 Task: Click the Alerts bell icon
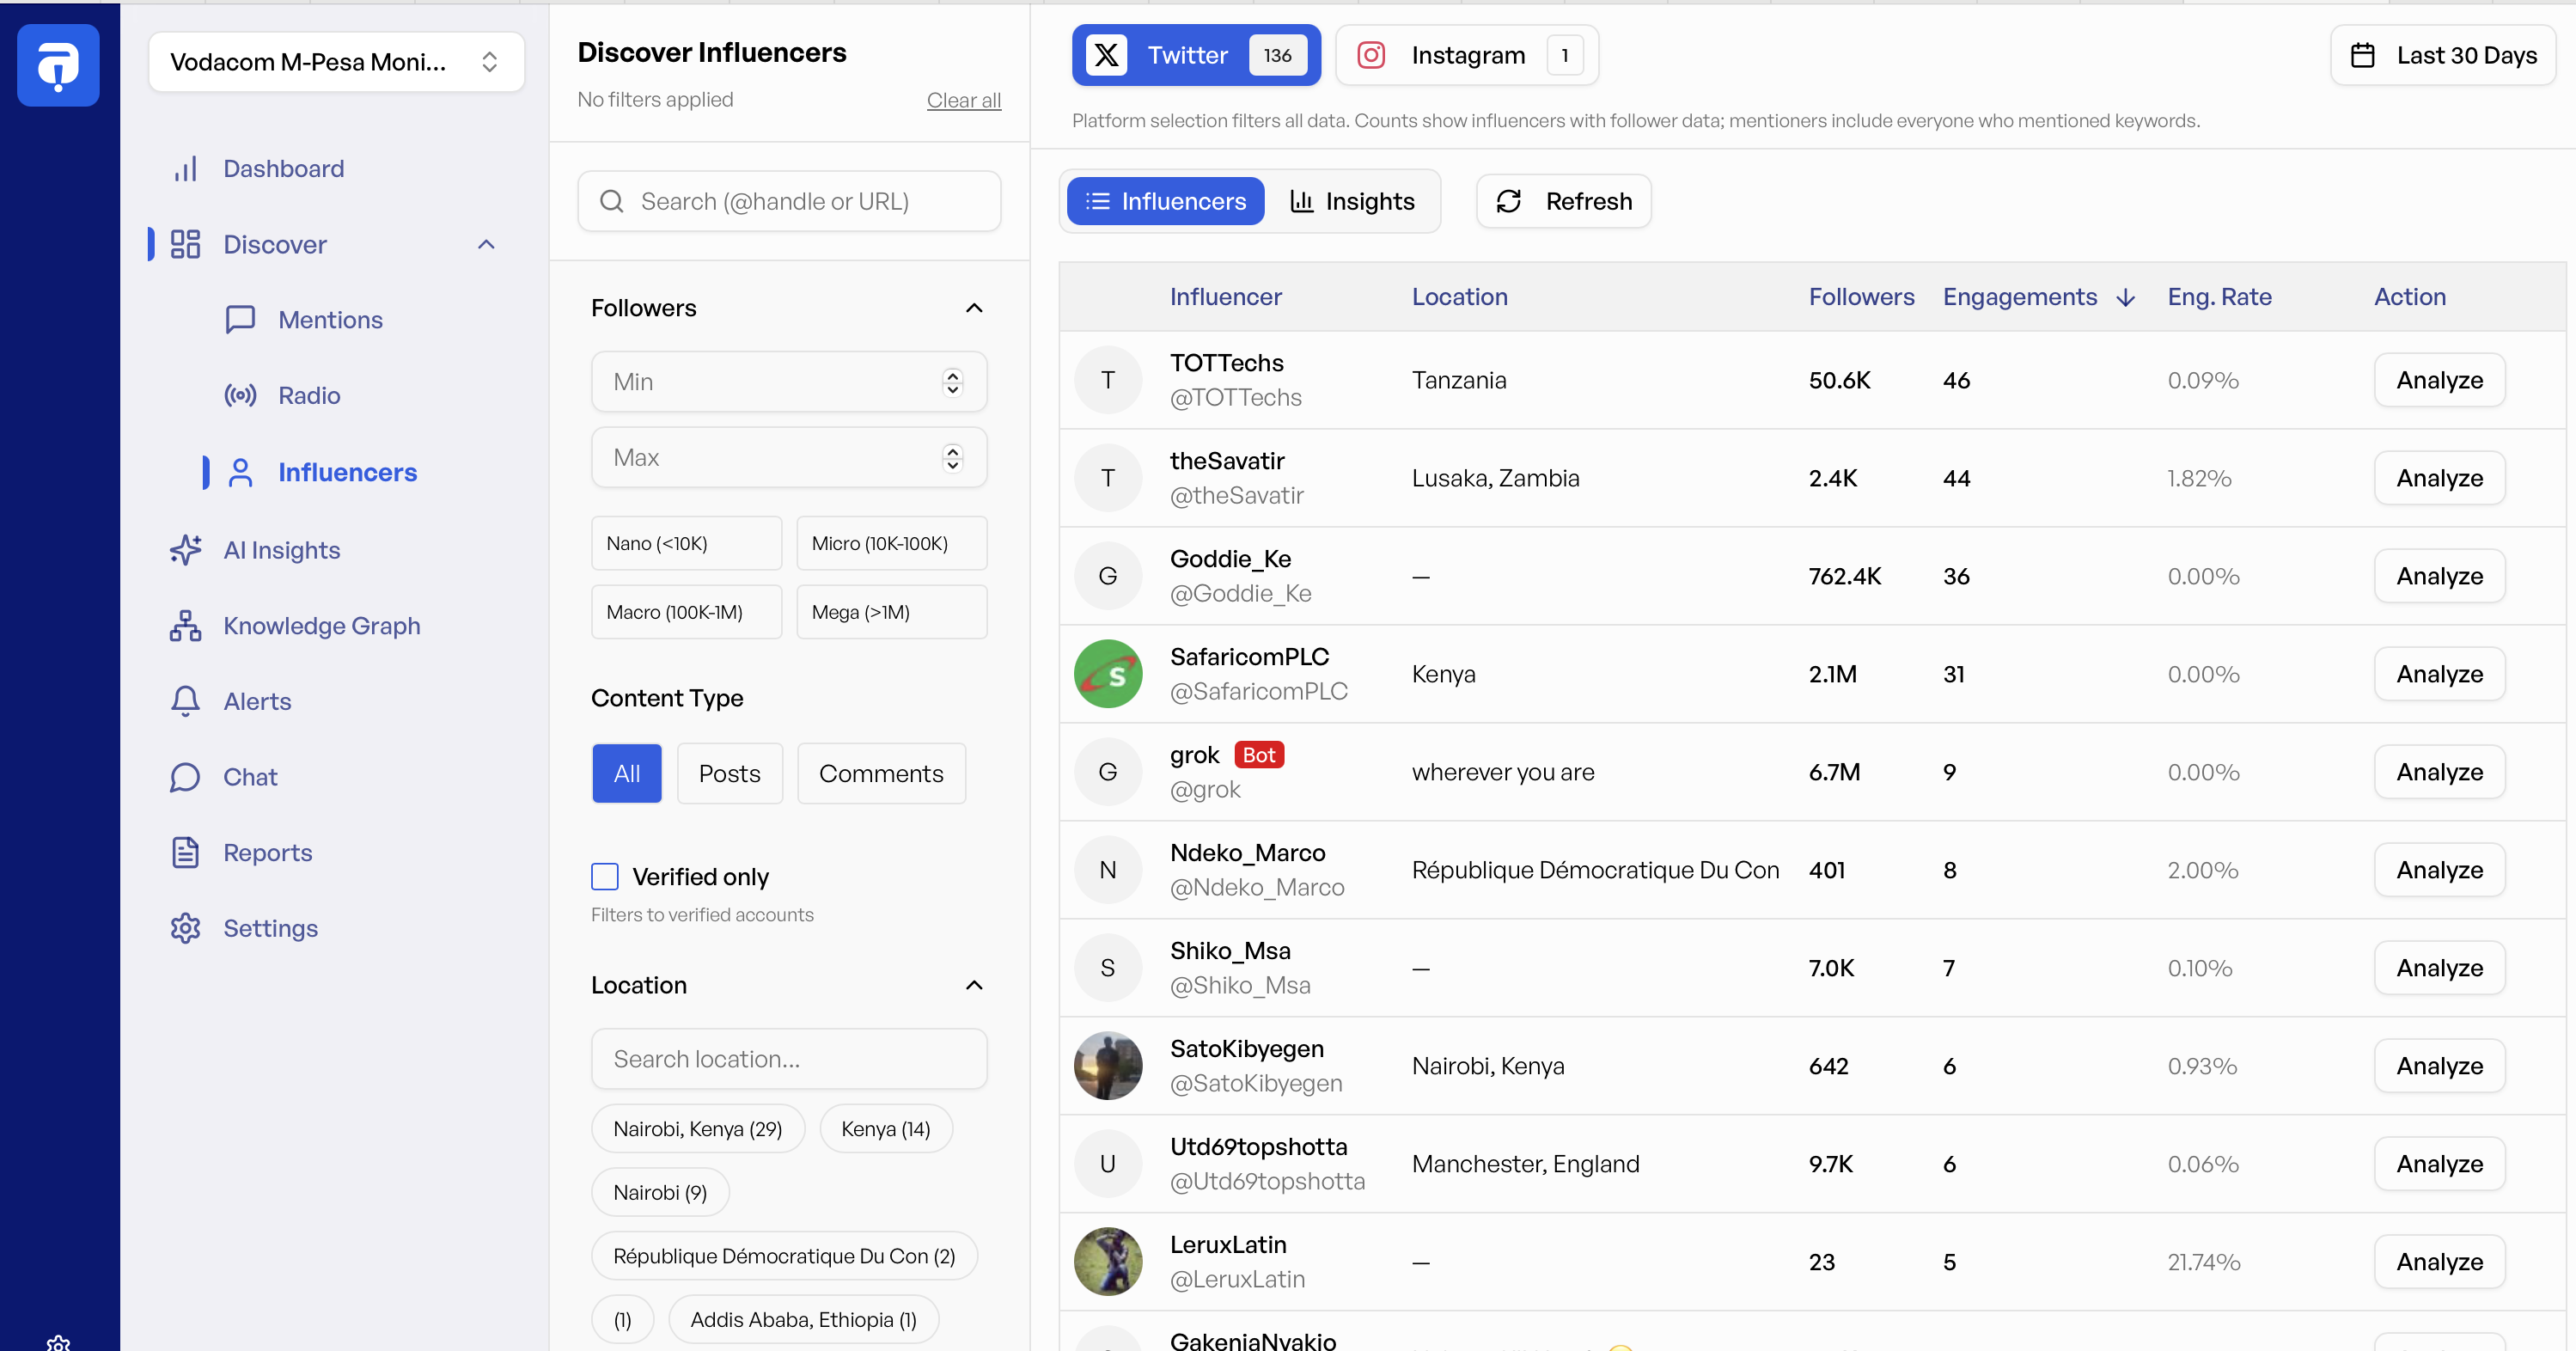(x=185, y=701)
